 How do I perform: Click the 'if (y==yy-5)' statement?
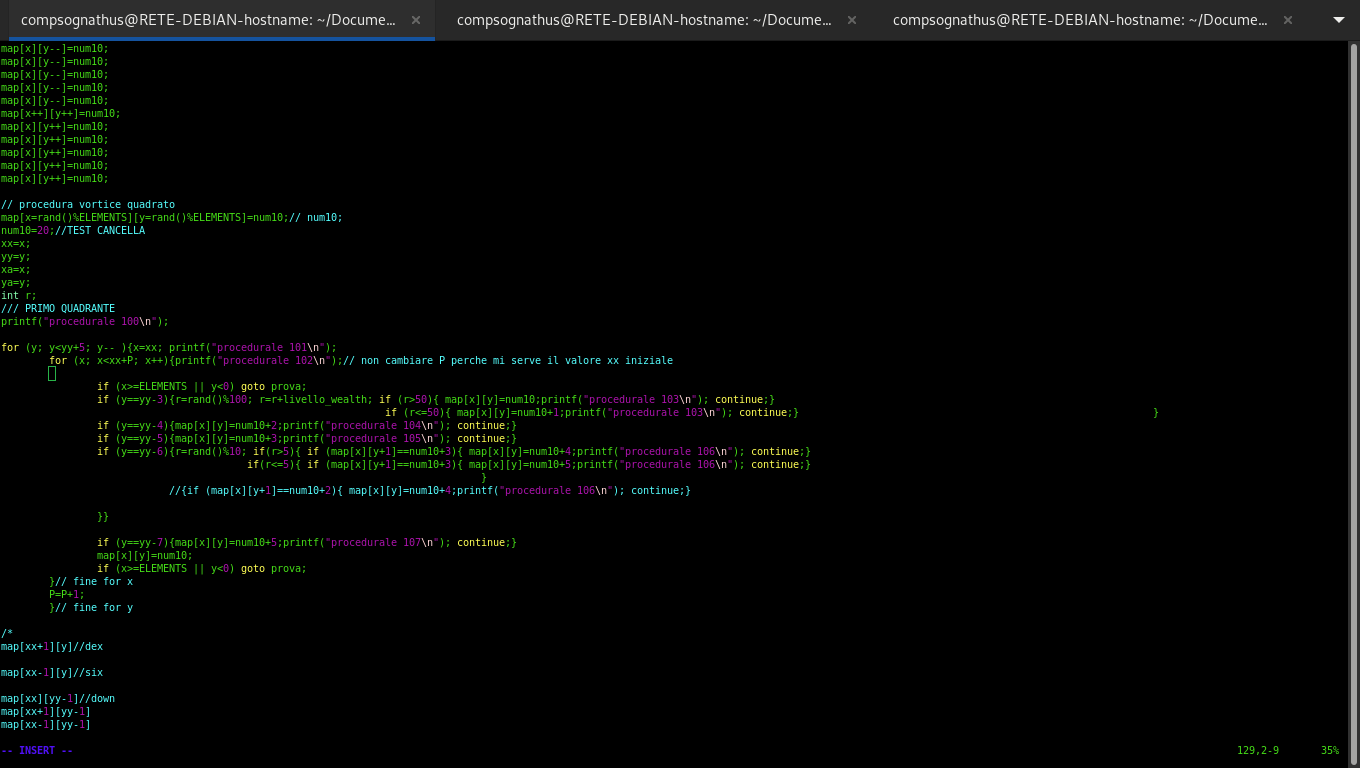click(307, 438)
